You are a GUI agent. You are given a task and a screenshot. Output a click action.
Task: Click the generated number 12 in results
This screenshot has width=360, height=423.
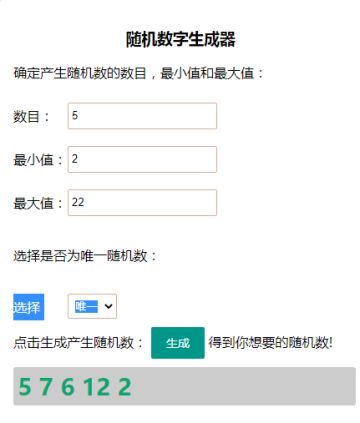[96, 387]
